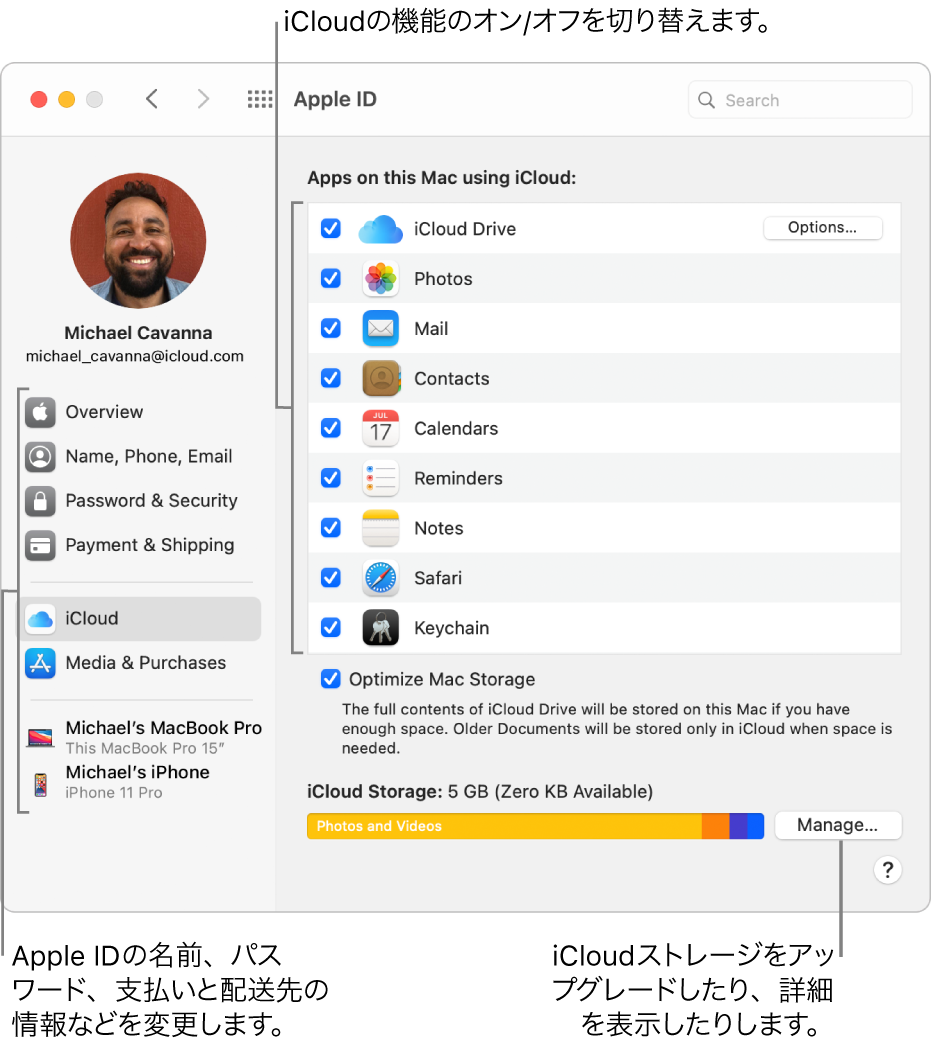Click the Mail envelope icon
Screen dimensions: 931x1045
coord(381,329)
